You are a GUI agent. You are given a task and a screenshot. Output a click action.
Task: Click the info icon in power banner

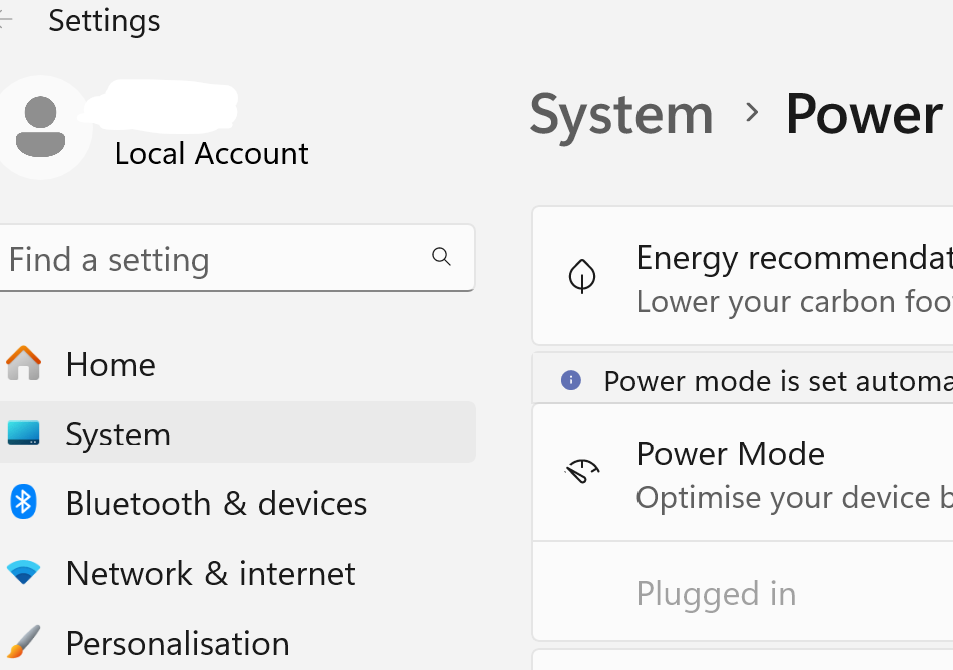pyautogui.click(x=571, y=380)
